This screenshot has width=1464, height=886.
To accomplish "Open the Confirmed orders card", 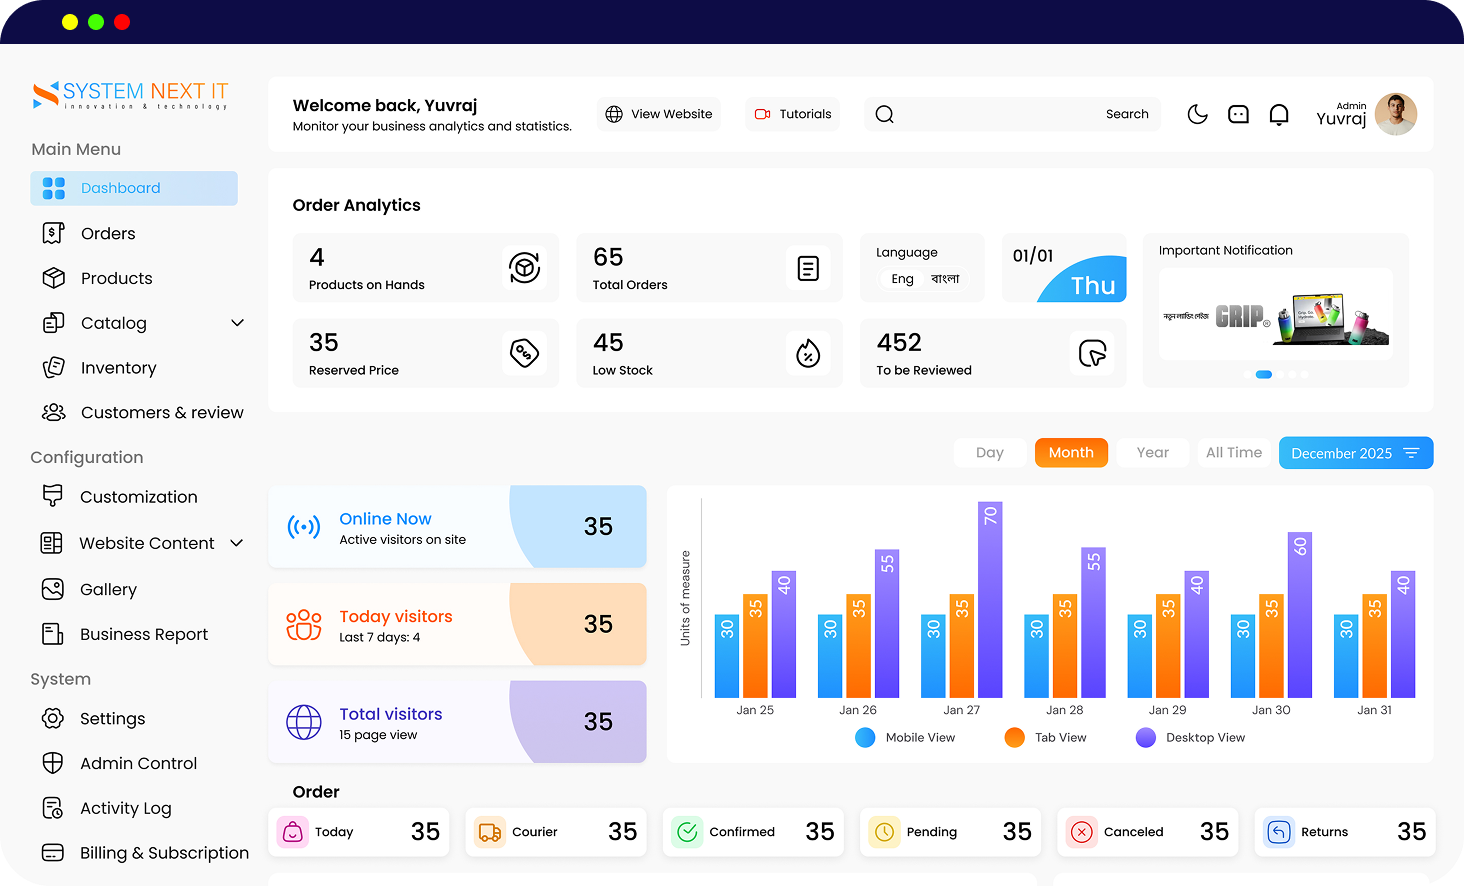I will pyautogui.click(x=752, y=832).
